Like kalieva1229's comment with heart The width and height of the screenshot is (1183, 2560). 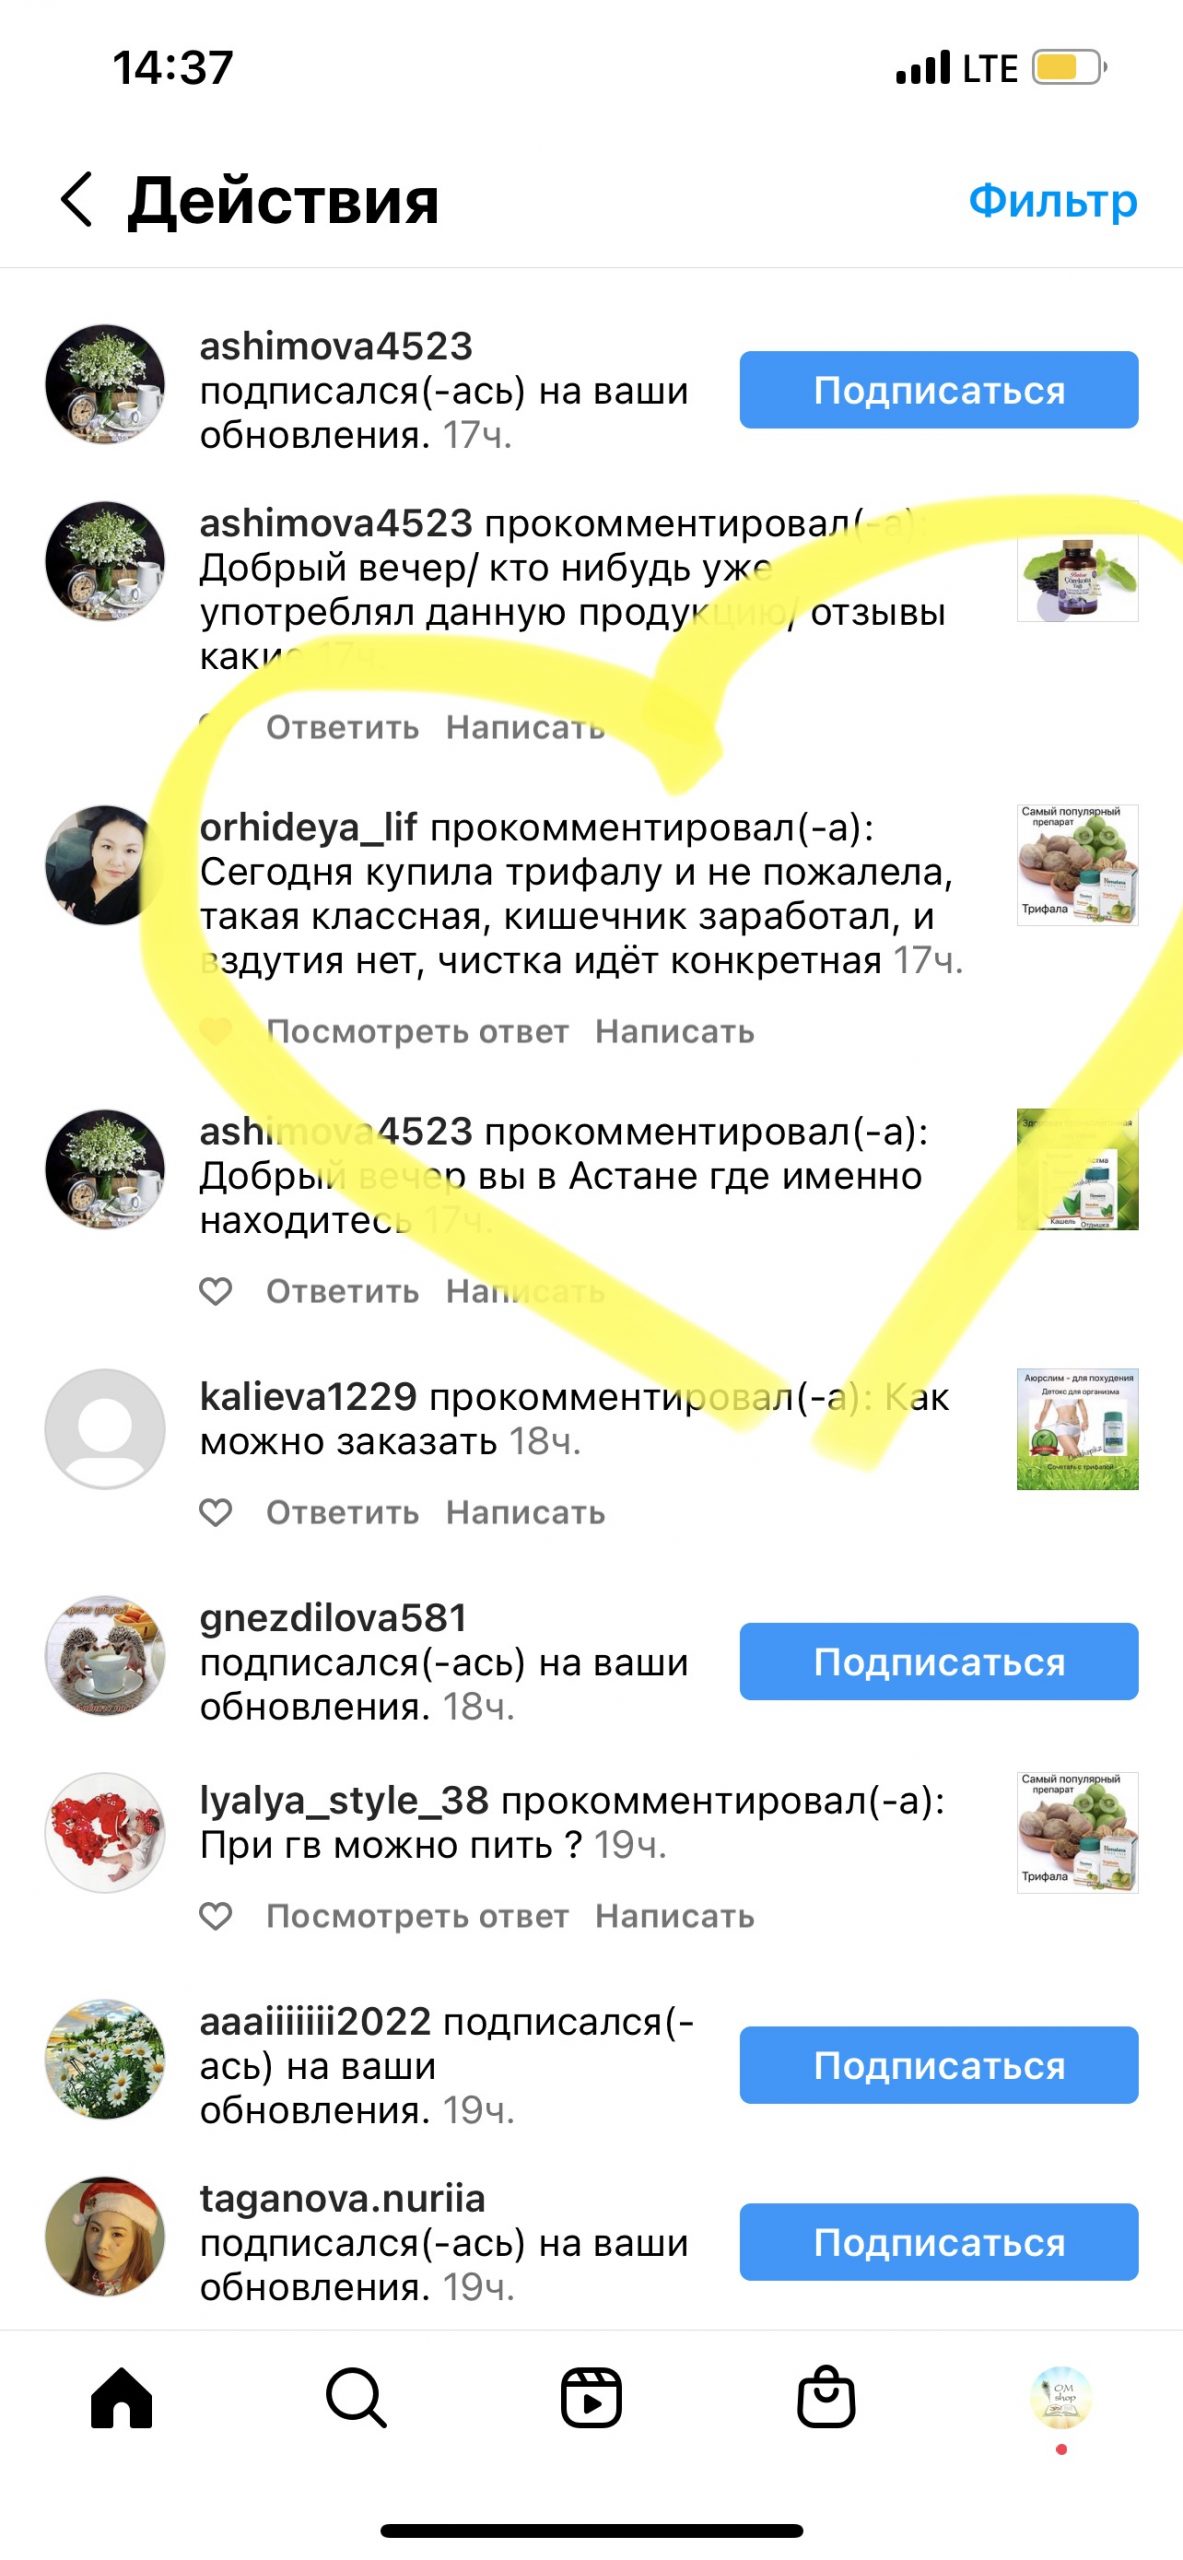216,1513
